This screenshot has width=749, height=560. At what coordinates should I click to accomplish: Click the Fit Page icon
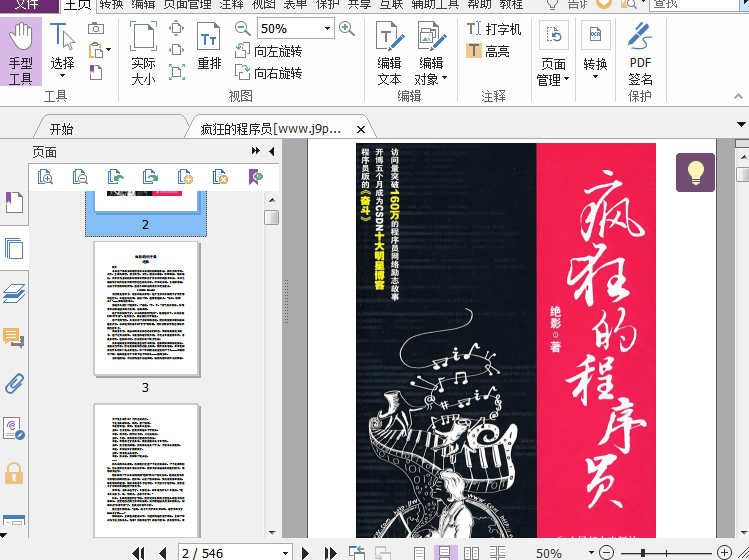(x=176, y=28)
